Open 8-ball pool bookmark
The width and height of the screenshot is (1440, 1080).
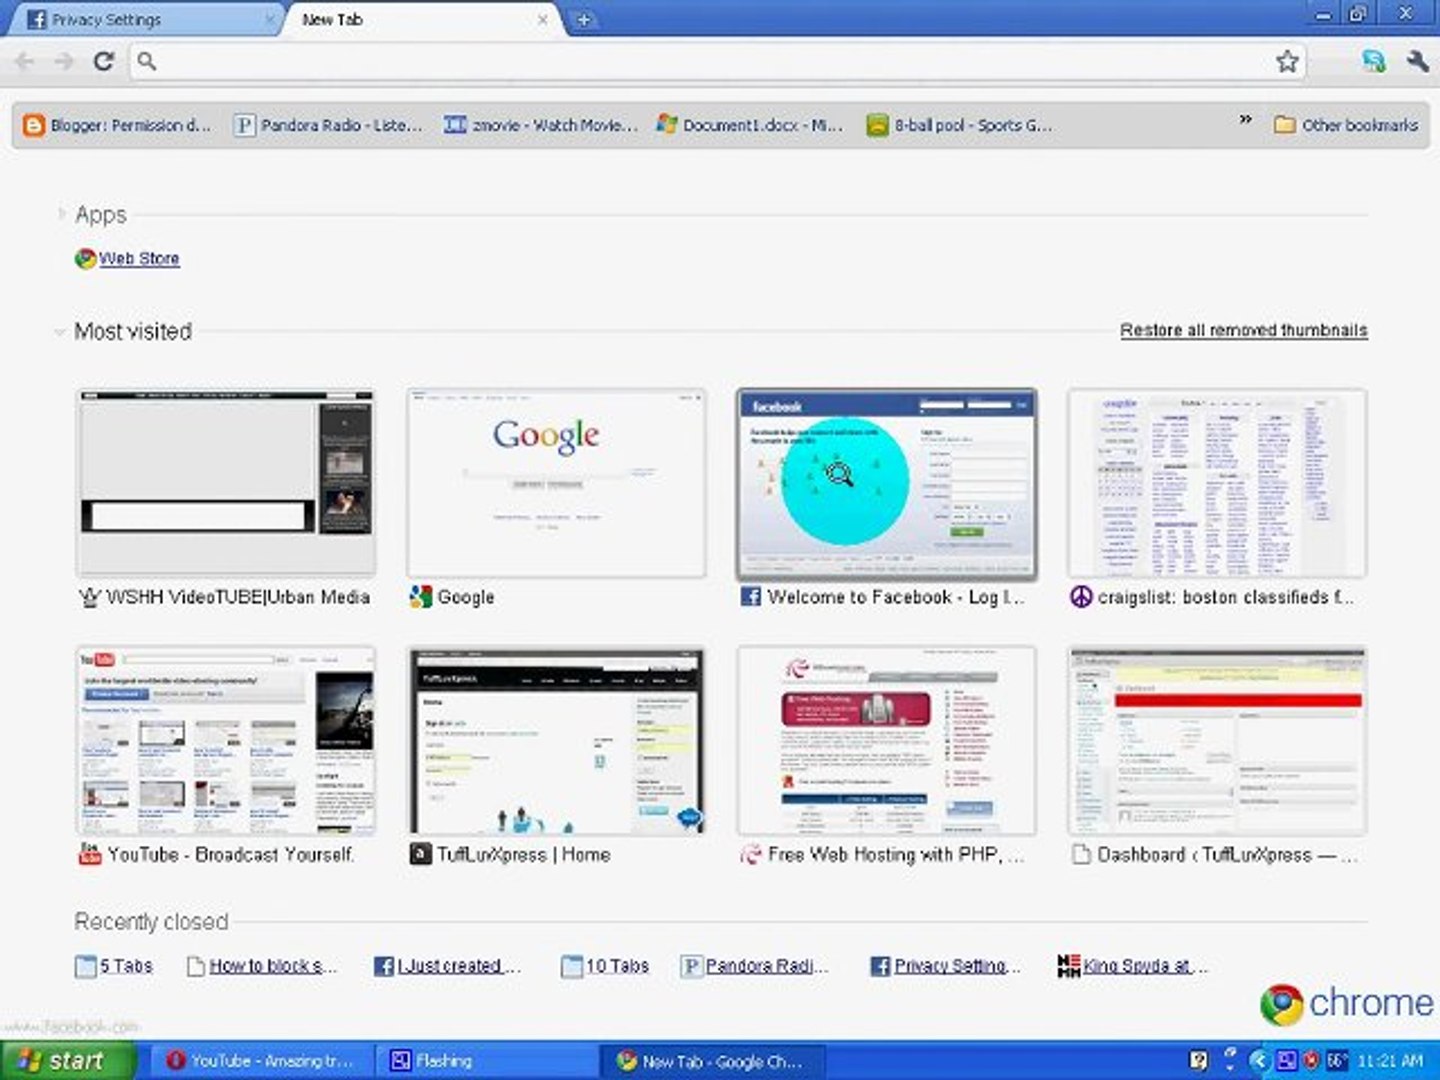click(960, 125)
